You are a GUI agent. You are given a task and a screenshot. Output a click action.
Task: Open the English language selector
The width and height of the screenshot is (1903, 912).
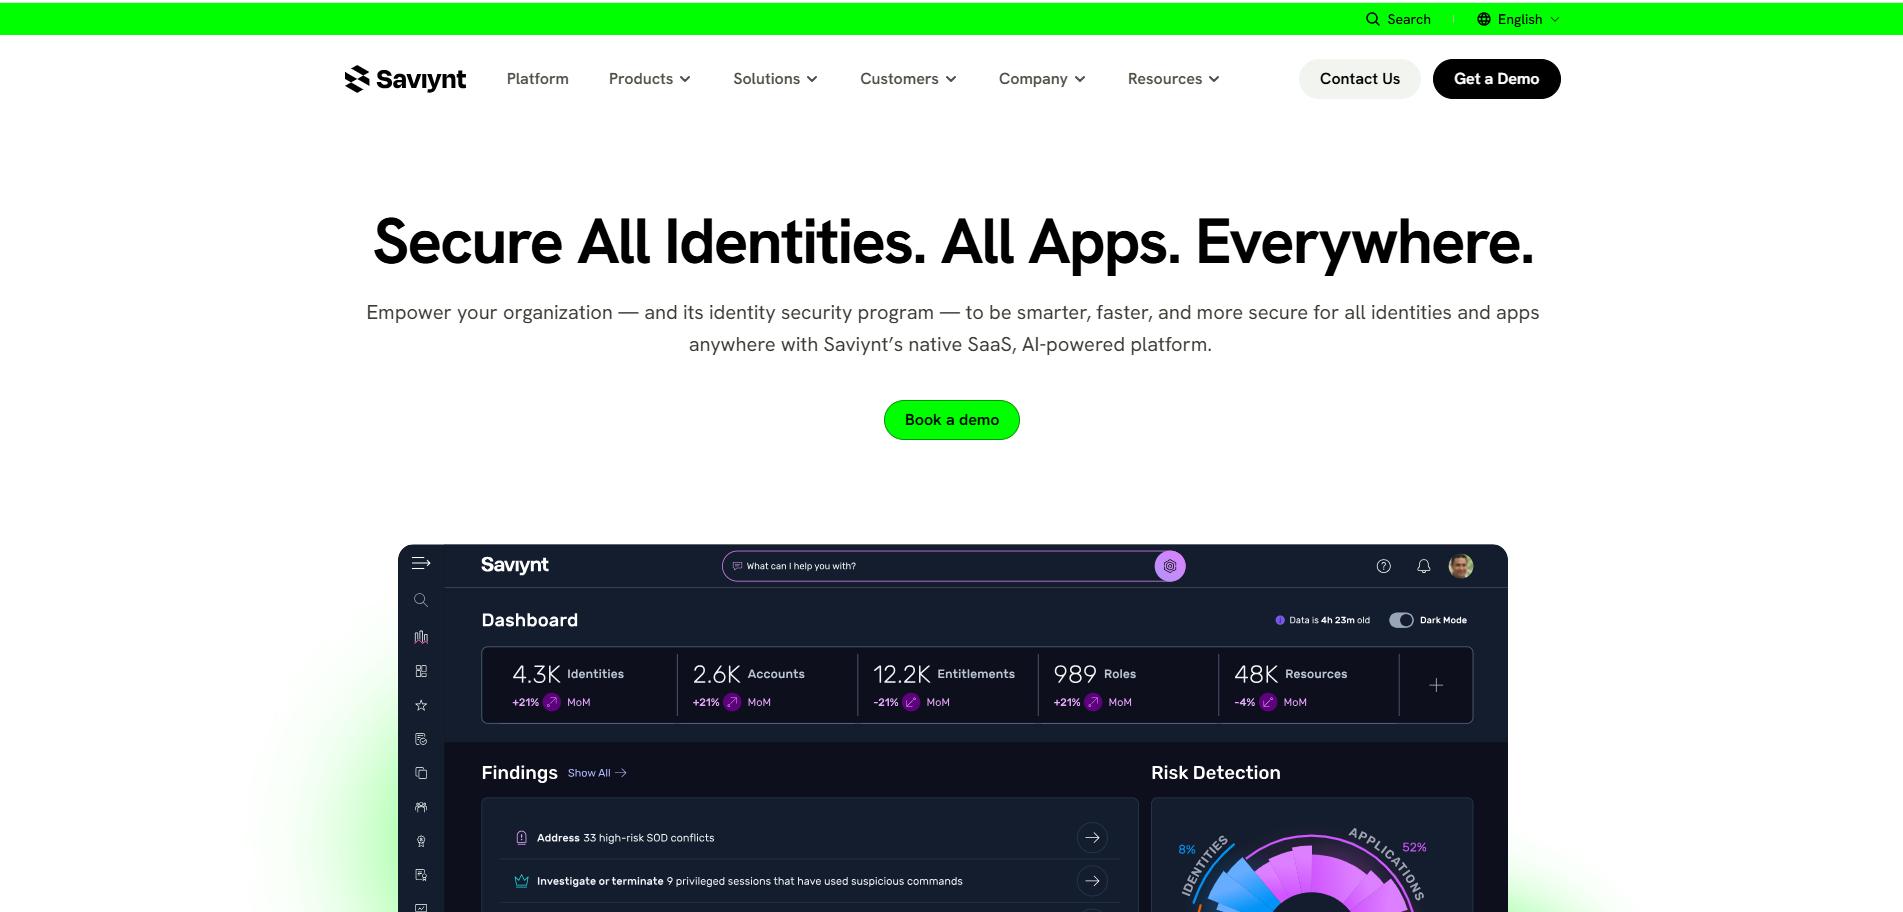[x=1516, y=18]
